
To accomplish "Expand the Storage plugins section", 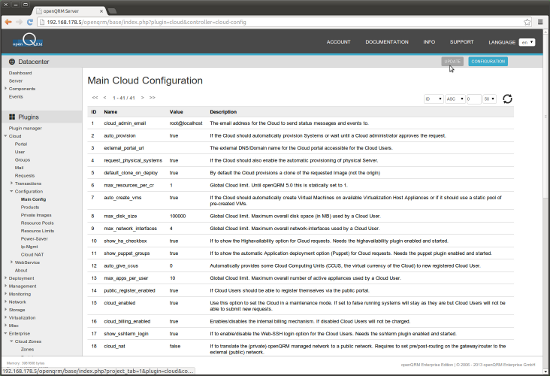I will coord(6,309).
